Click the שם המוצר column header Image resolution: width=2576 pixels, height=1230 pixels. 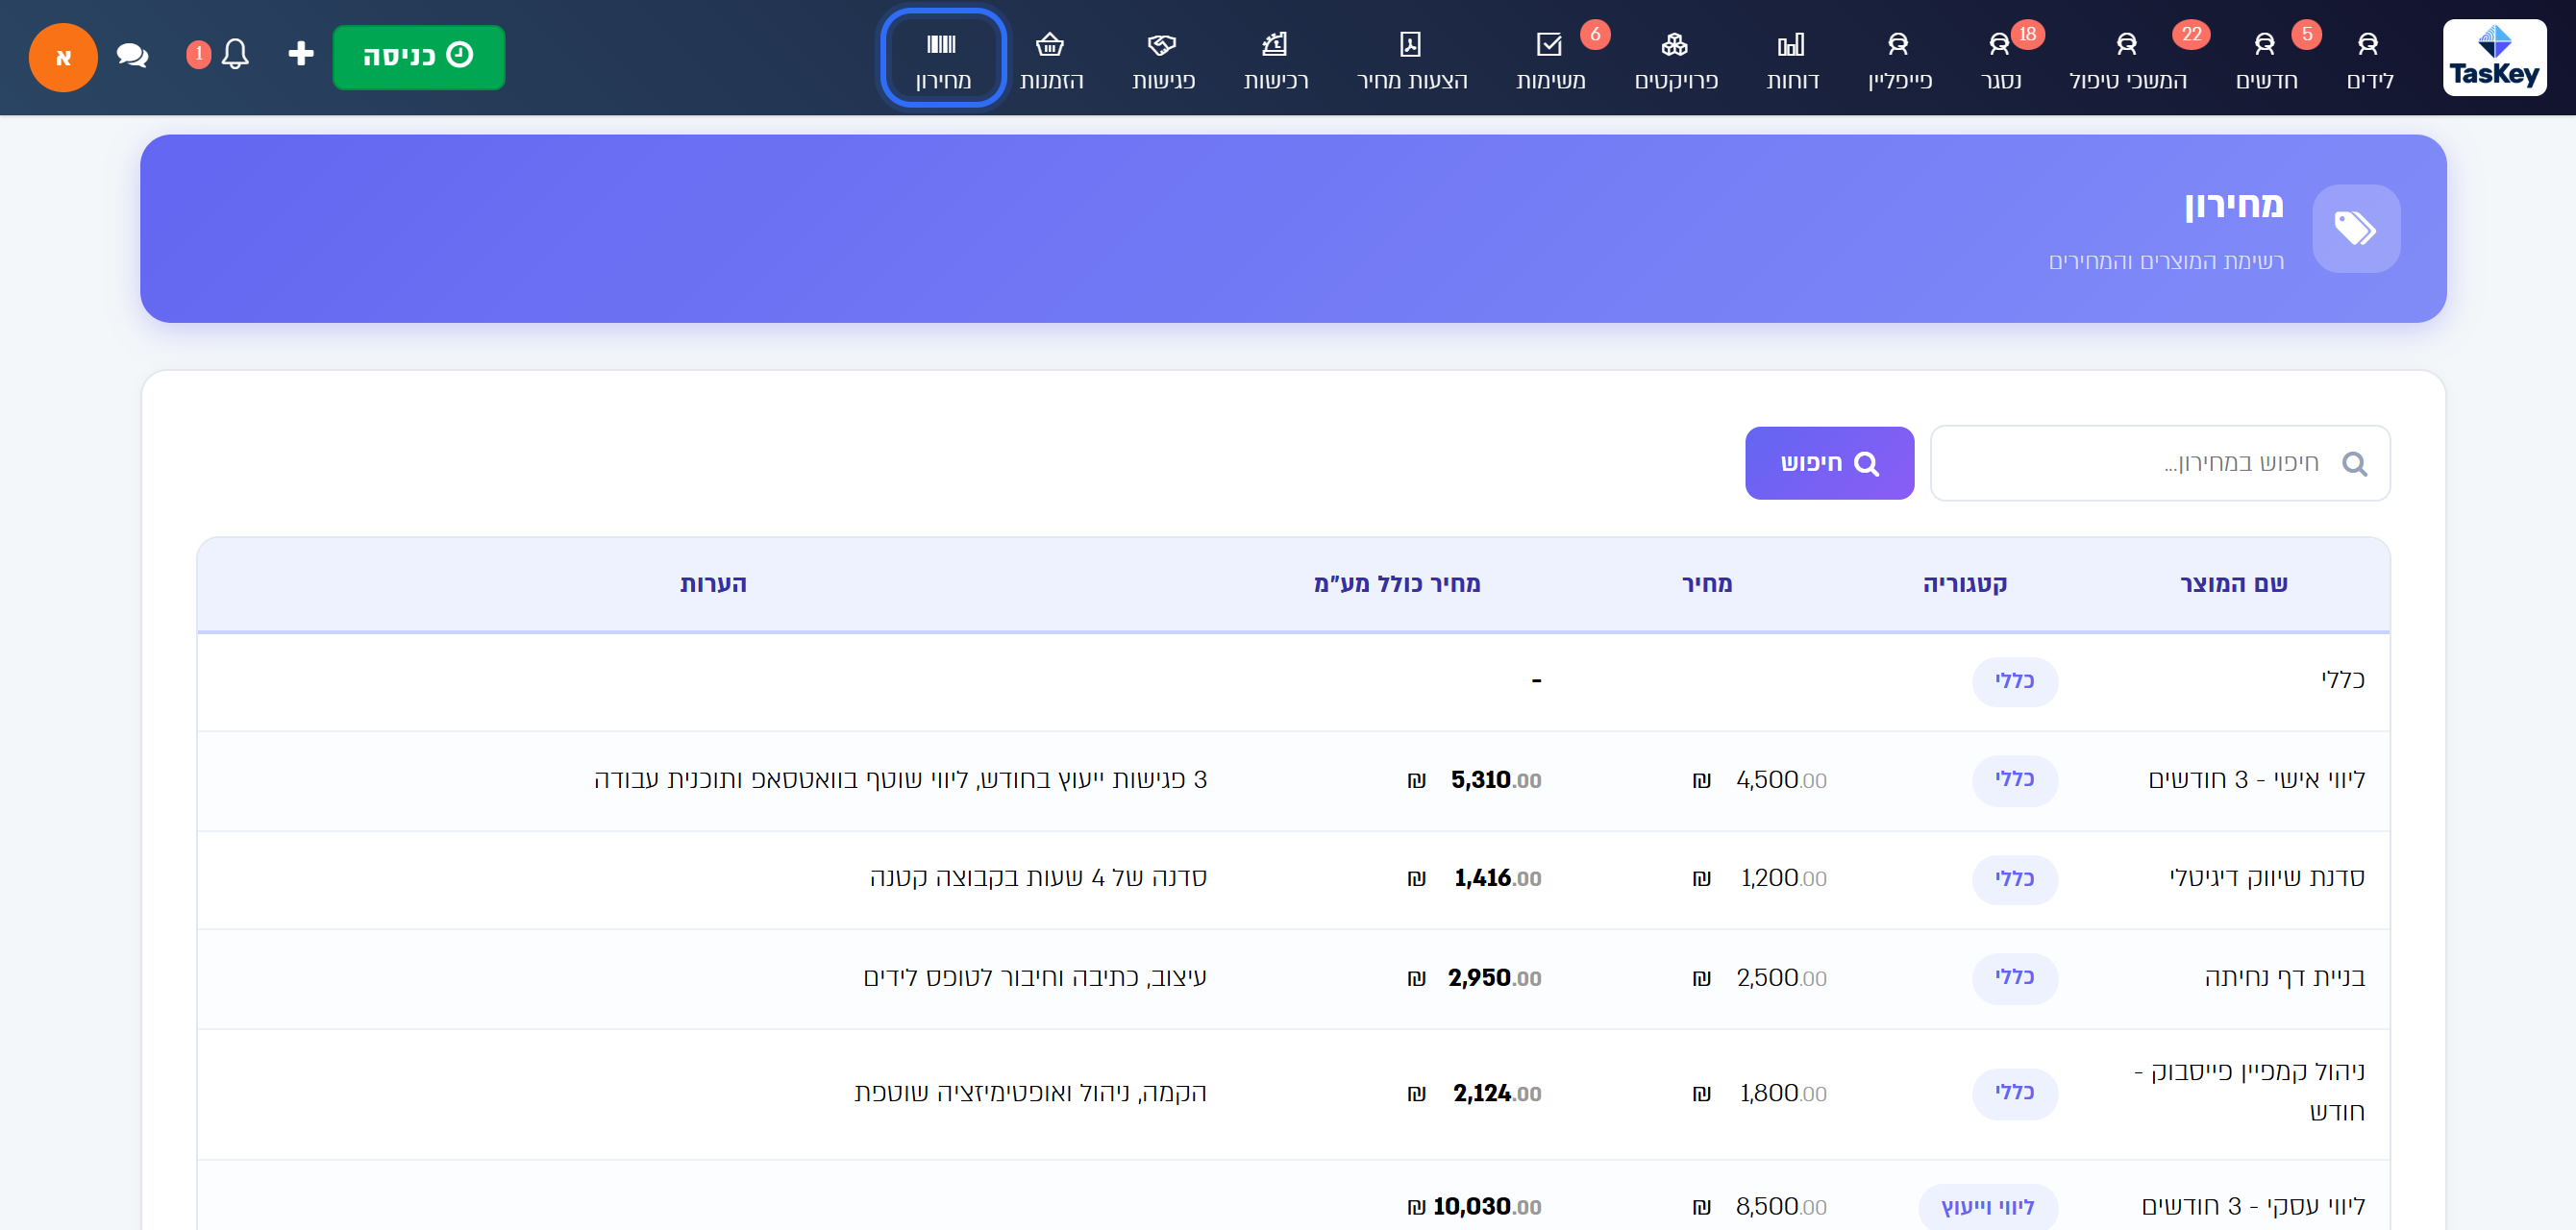[2233, 583]
